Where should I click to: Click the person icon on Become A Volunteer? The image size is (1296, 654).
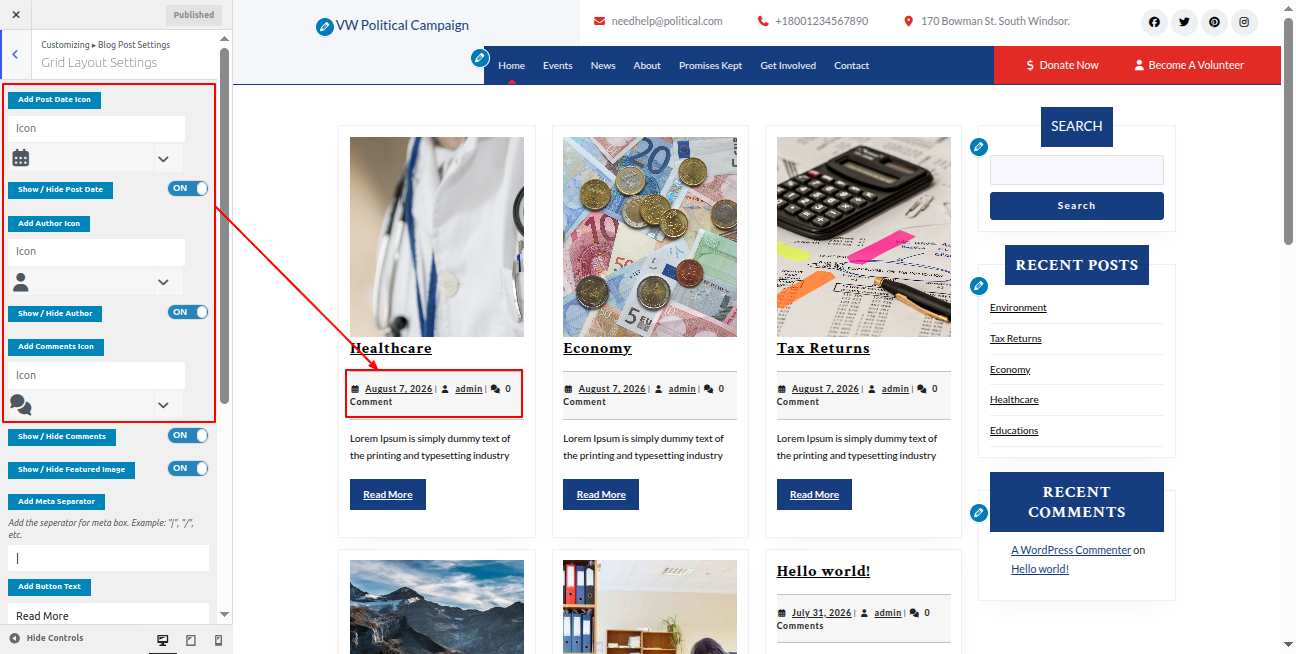[1139, 65]
